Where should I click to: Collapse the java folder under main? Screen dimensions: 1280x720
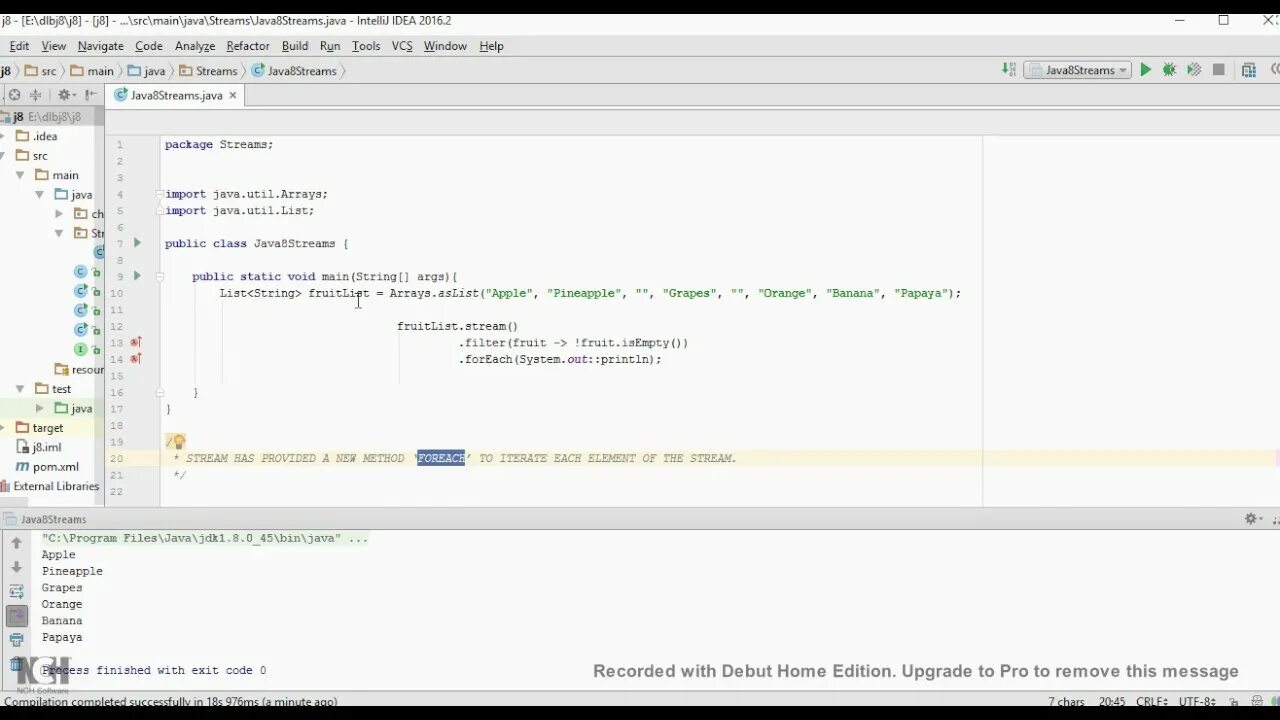click(39, 194)
